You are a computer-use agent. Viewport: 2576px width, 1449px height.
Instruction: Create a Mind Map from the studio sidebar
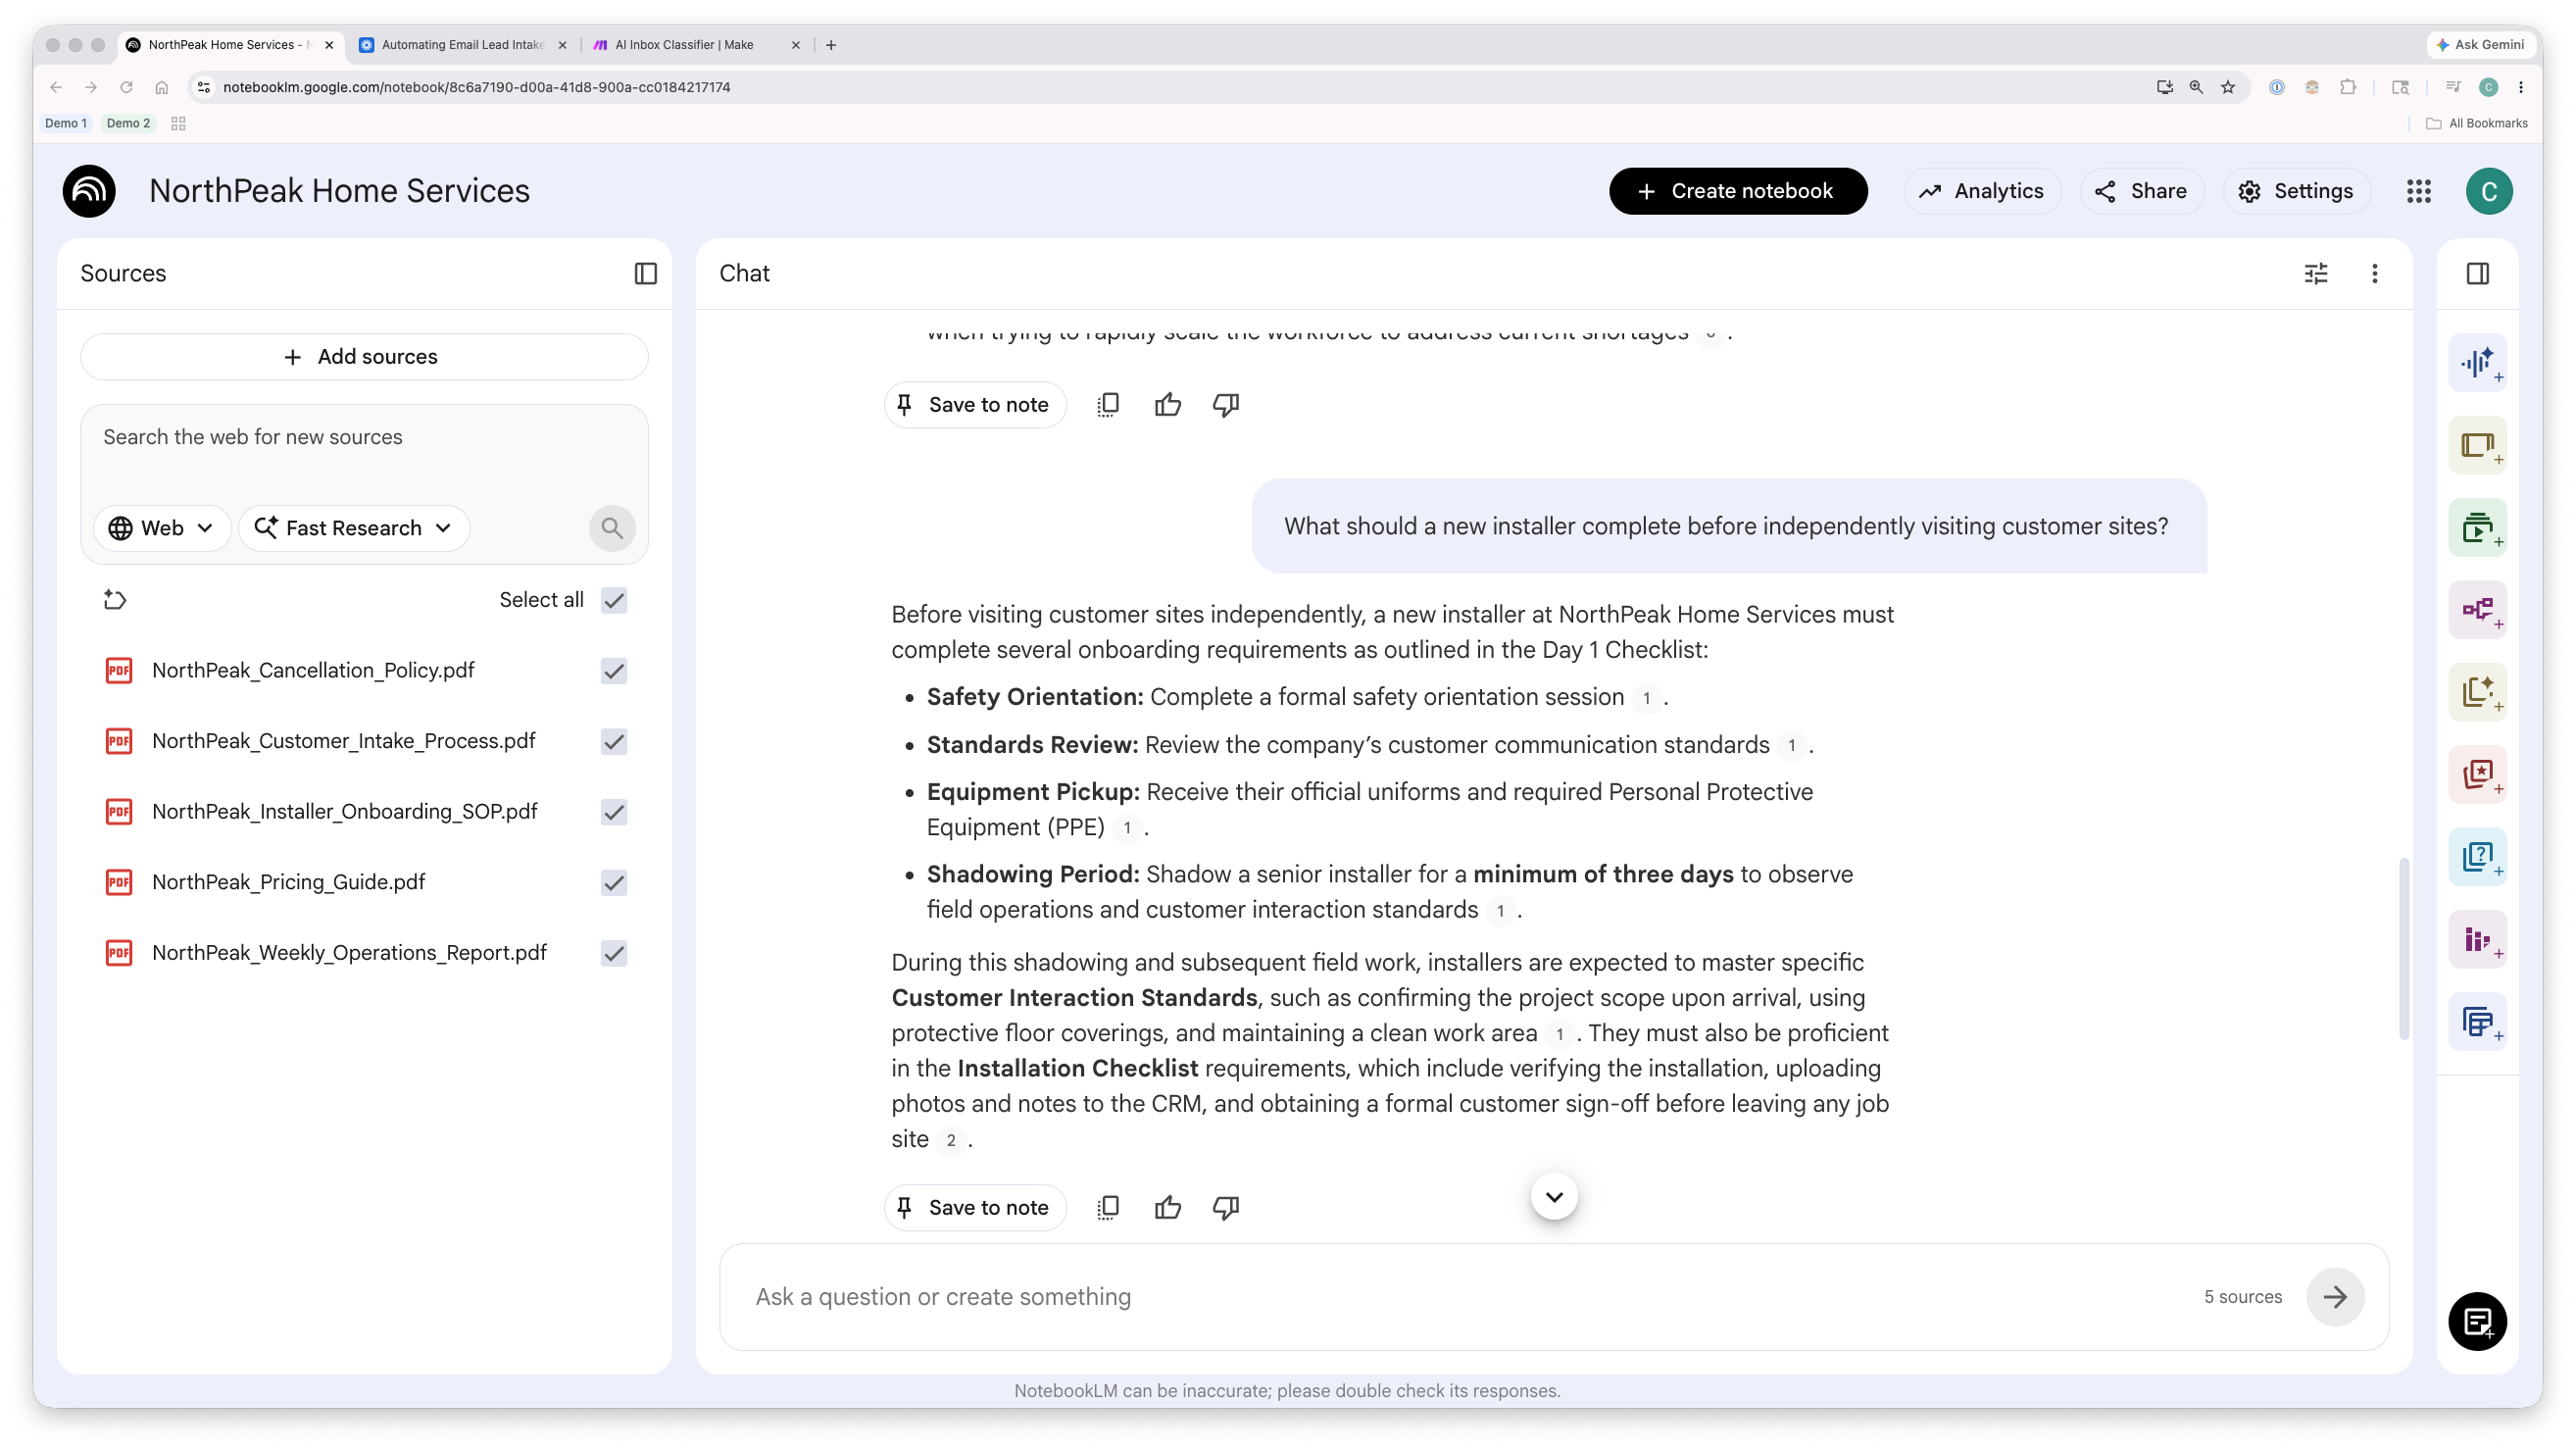pyautogui.click(x=2478, y=610)
